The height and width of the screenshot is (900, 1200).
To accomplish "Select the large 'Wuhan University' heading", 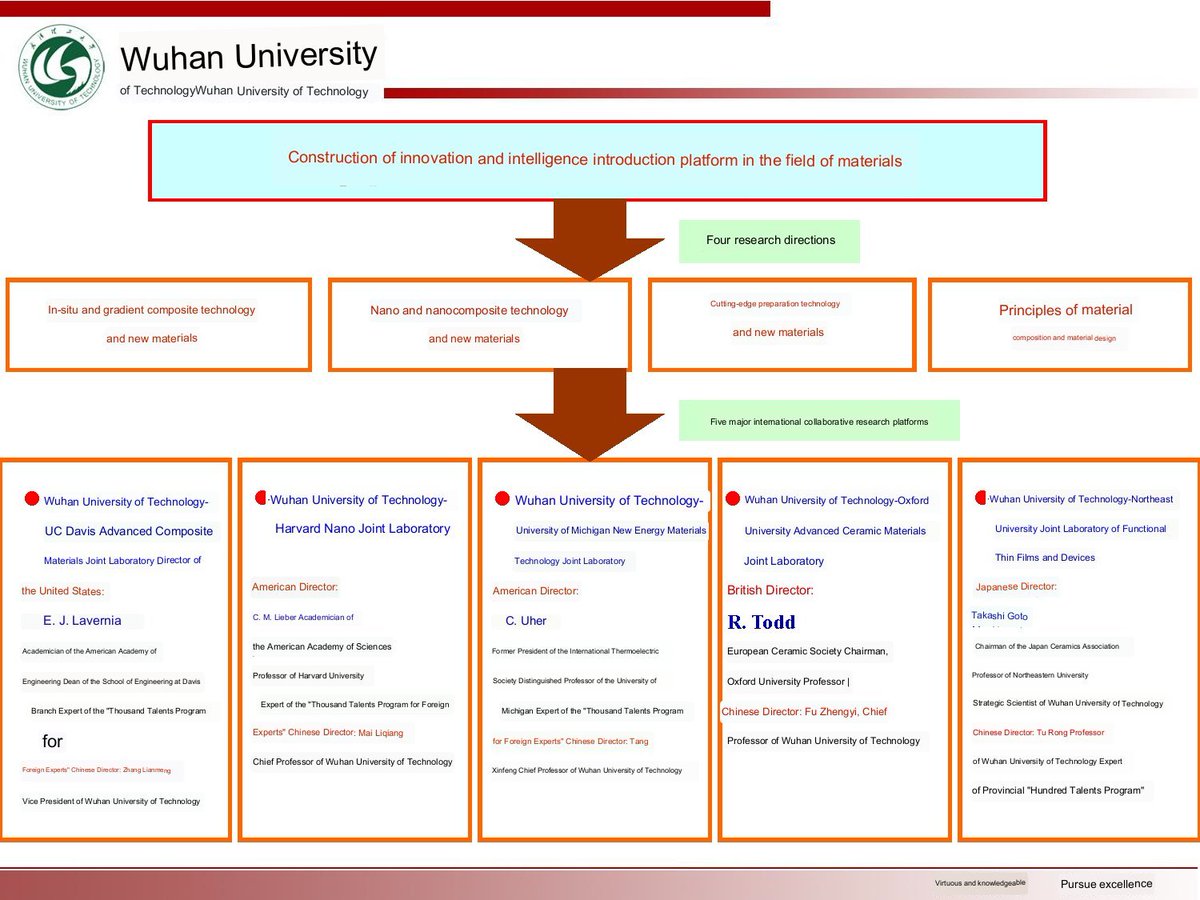I will [250, 56].
